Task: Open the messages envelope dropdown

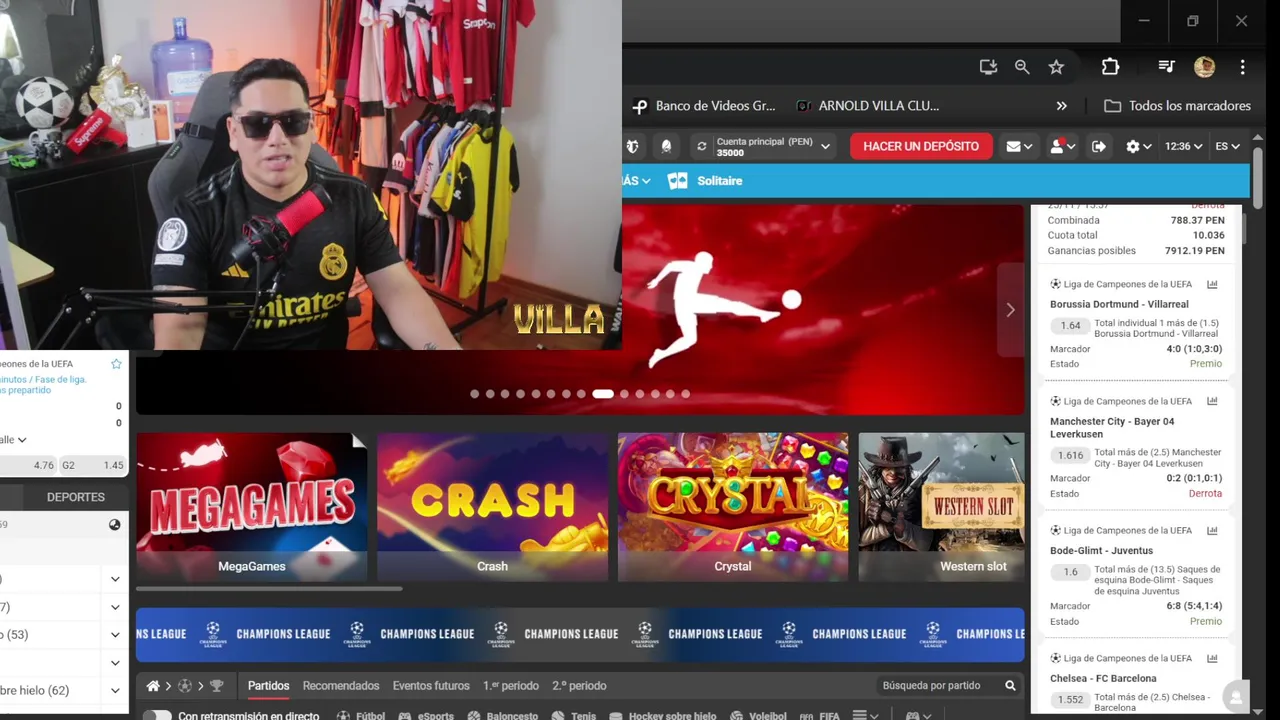Action: click(x=1019, y=146)
